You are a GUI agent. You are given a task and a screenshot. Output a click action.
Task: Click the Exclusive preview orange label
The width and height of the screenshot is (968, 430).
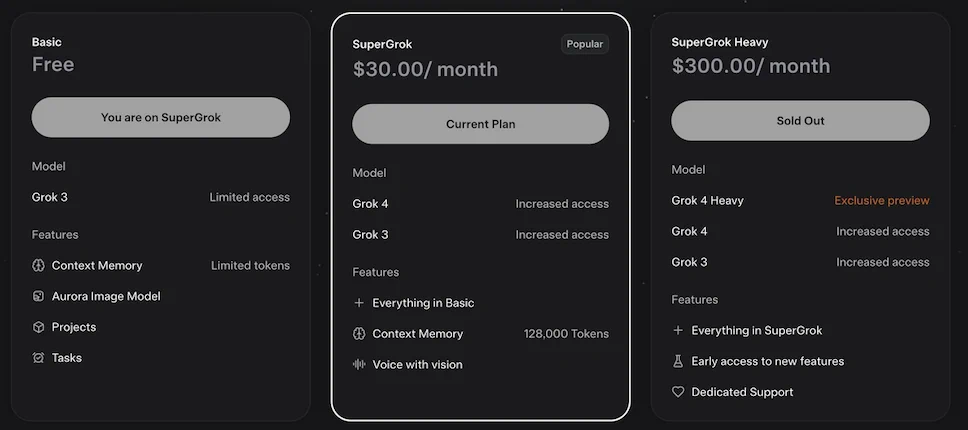(x=882, y=201)
